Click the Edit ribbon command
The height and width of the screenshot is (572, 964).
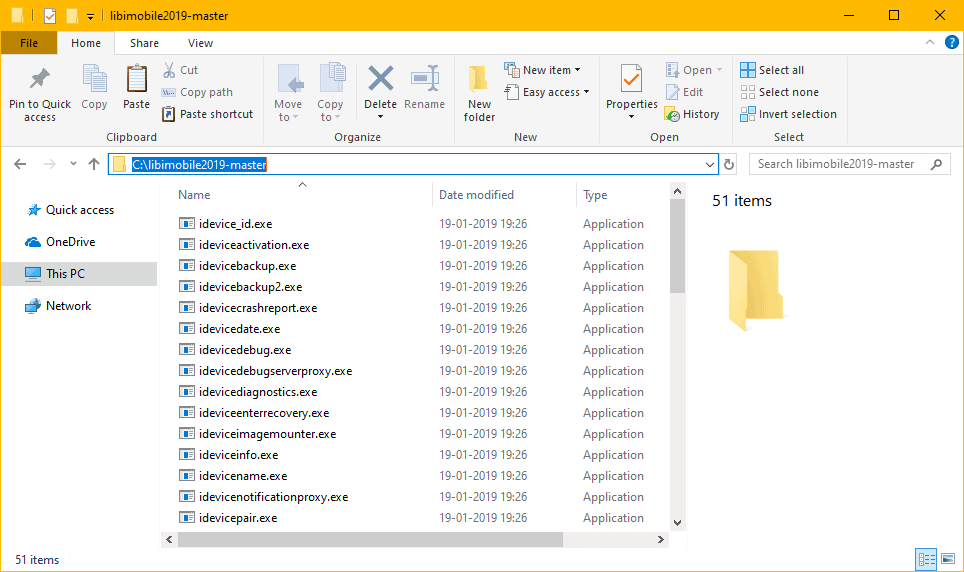(x=684, y=92)
